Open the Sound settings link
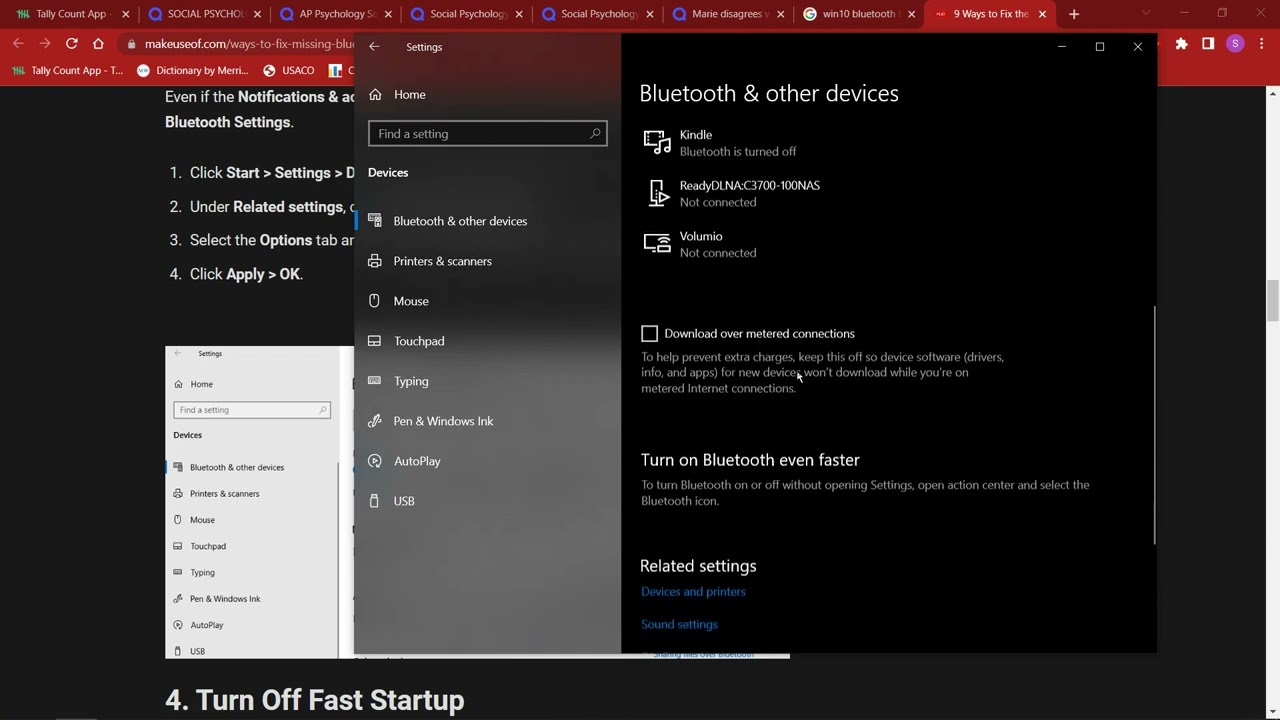Screen dimensions: 1280x720 coord(679,624)
